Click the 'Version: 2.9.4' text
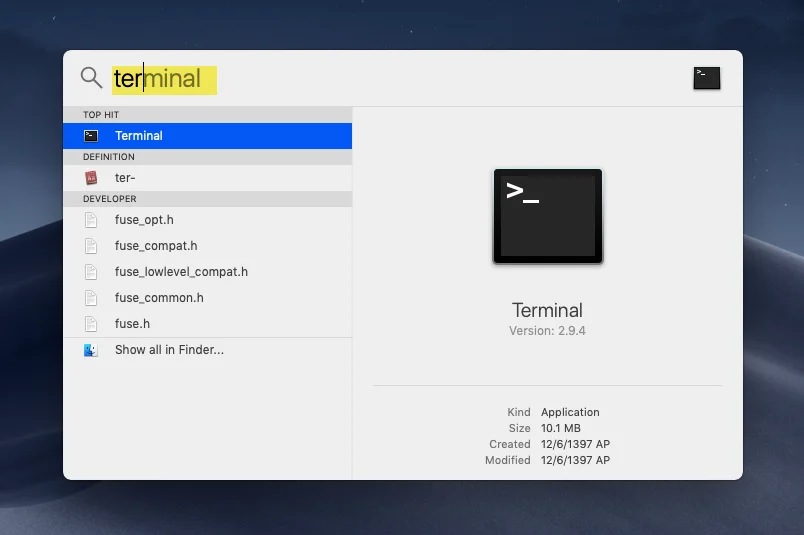The image size is (804, 535). 547,331
